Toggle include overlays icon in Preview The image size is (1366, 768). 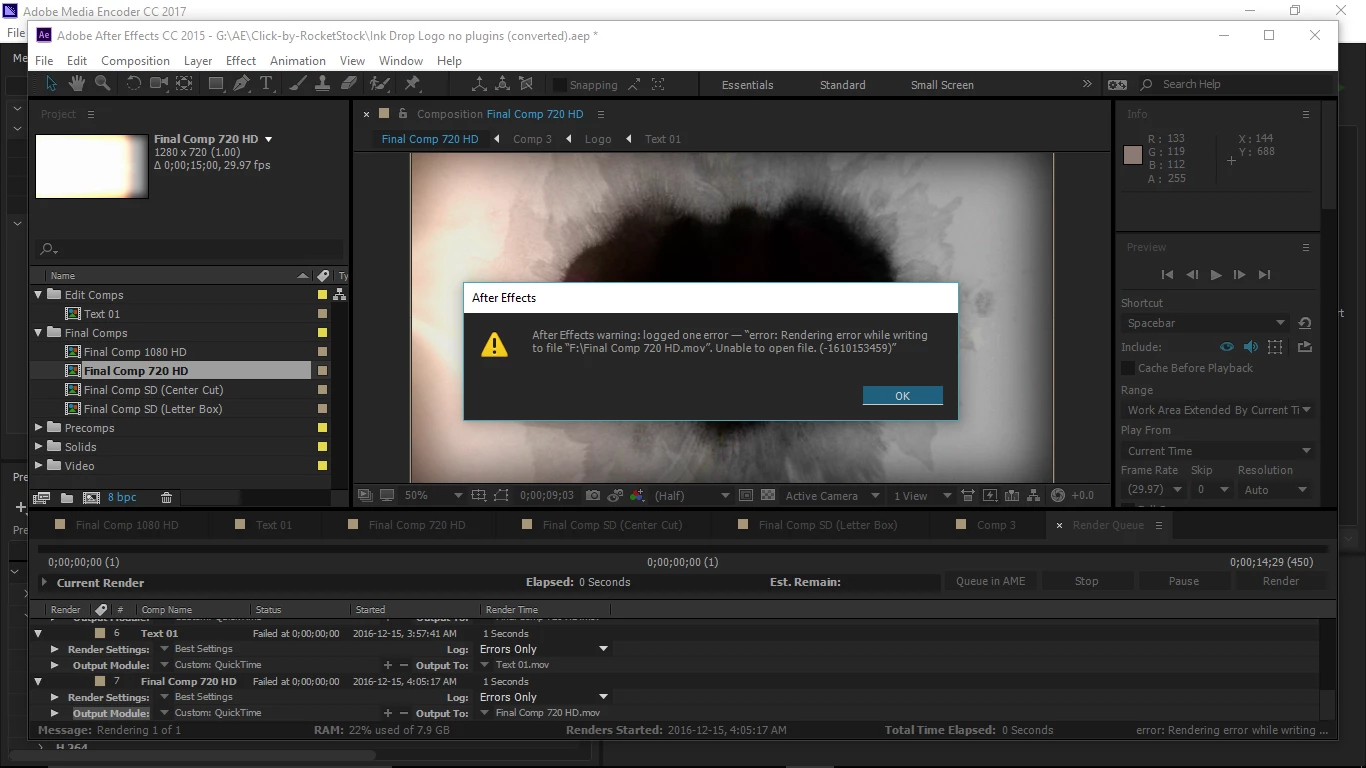click(1275, 347)
